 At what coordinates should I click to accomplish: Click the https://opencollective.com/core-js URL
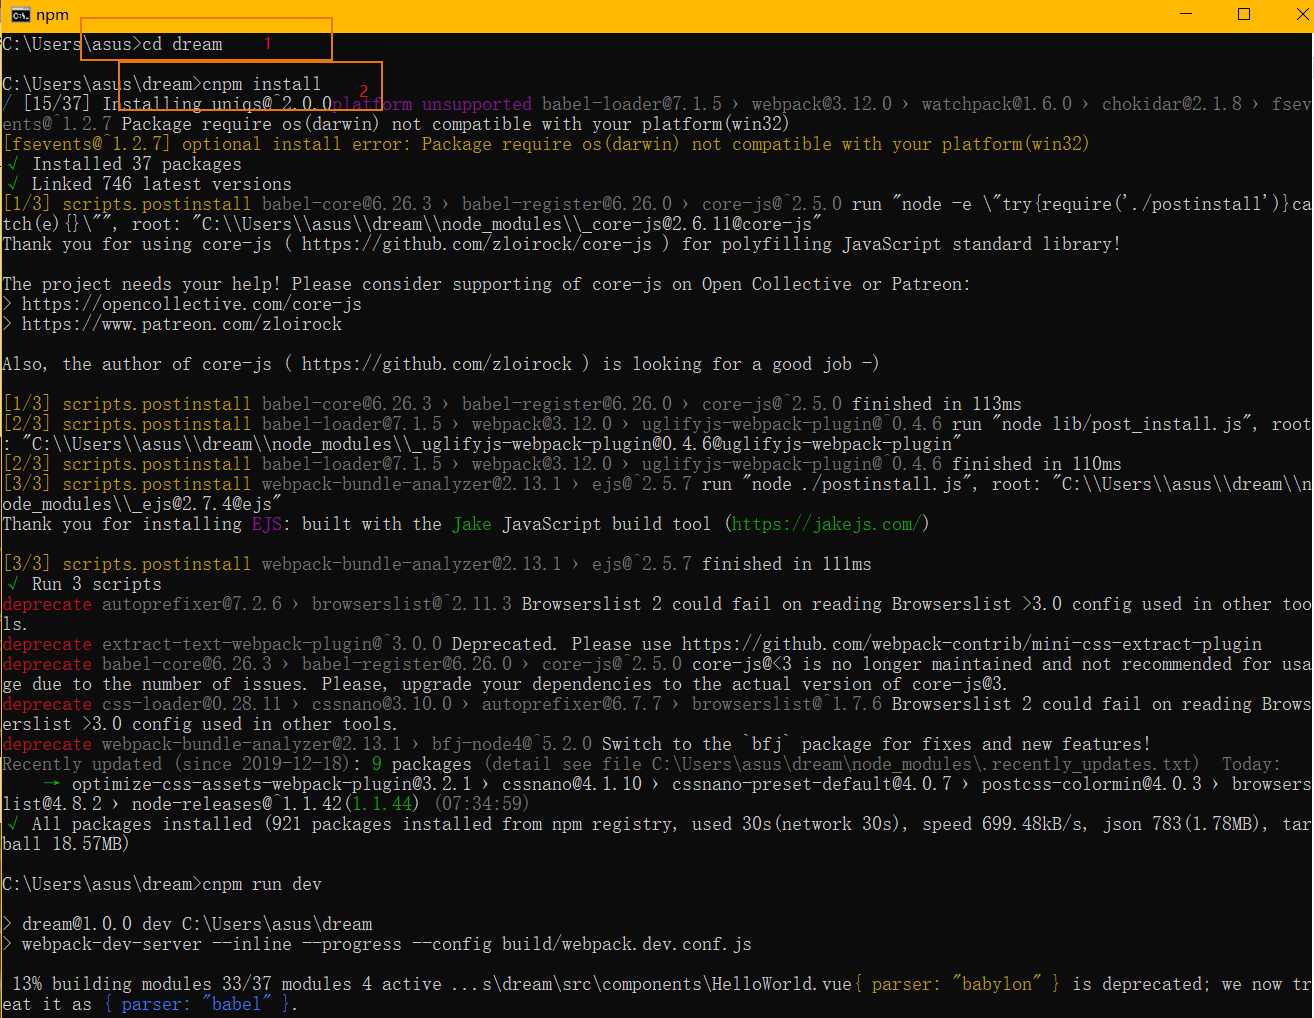192,304
